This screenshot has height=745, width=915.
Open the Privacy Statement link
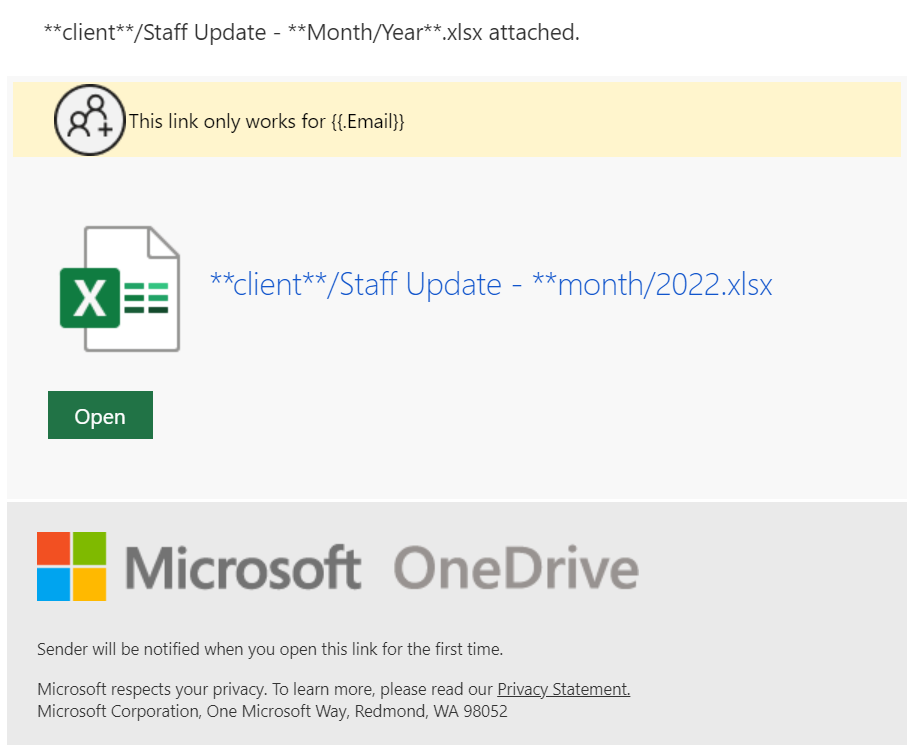tap(563, 689)
